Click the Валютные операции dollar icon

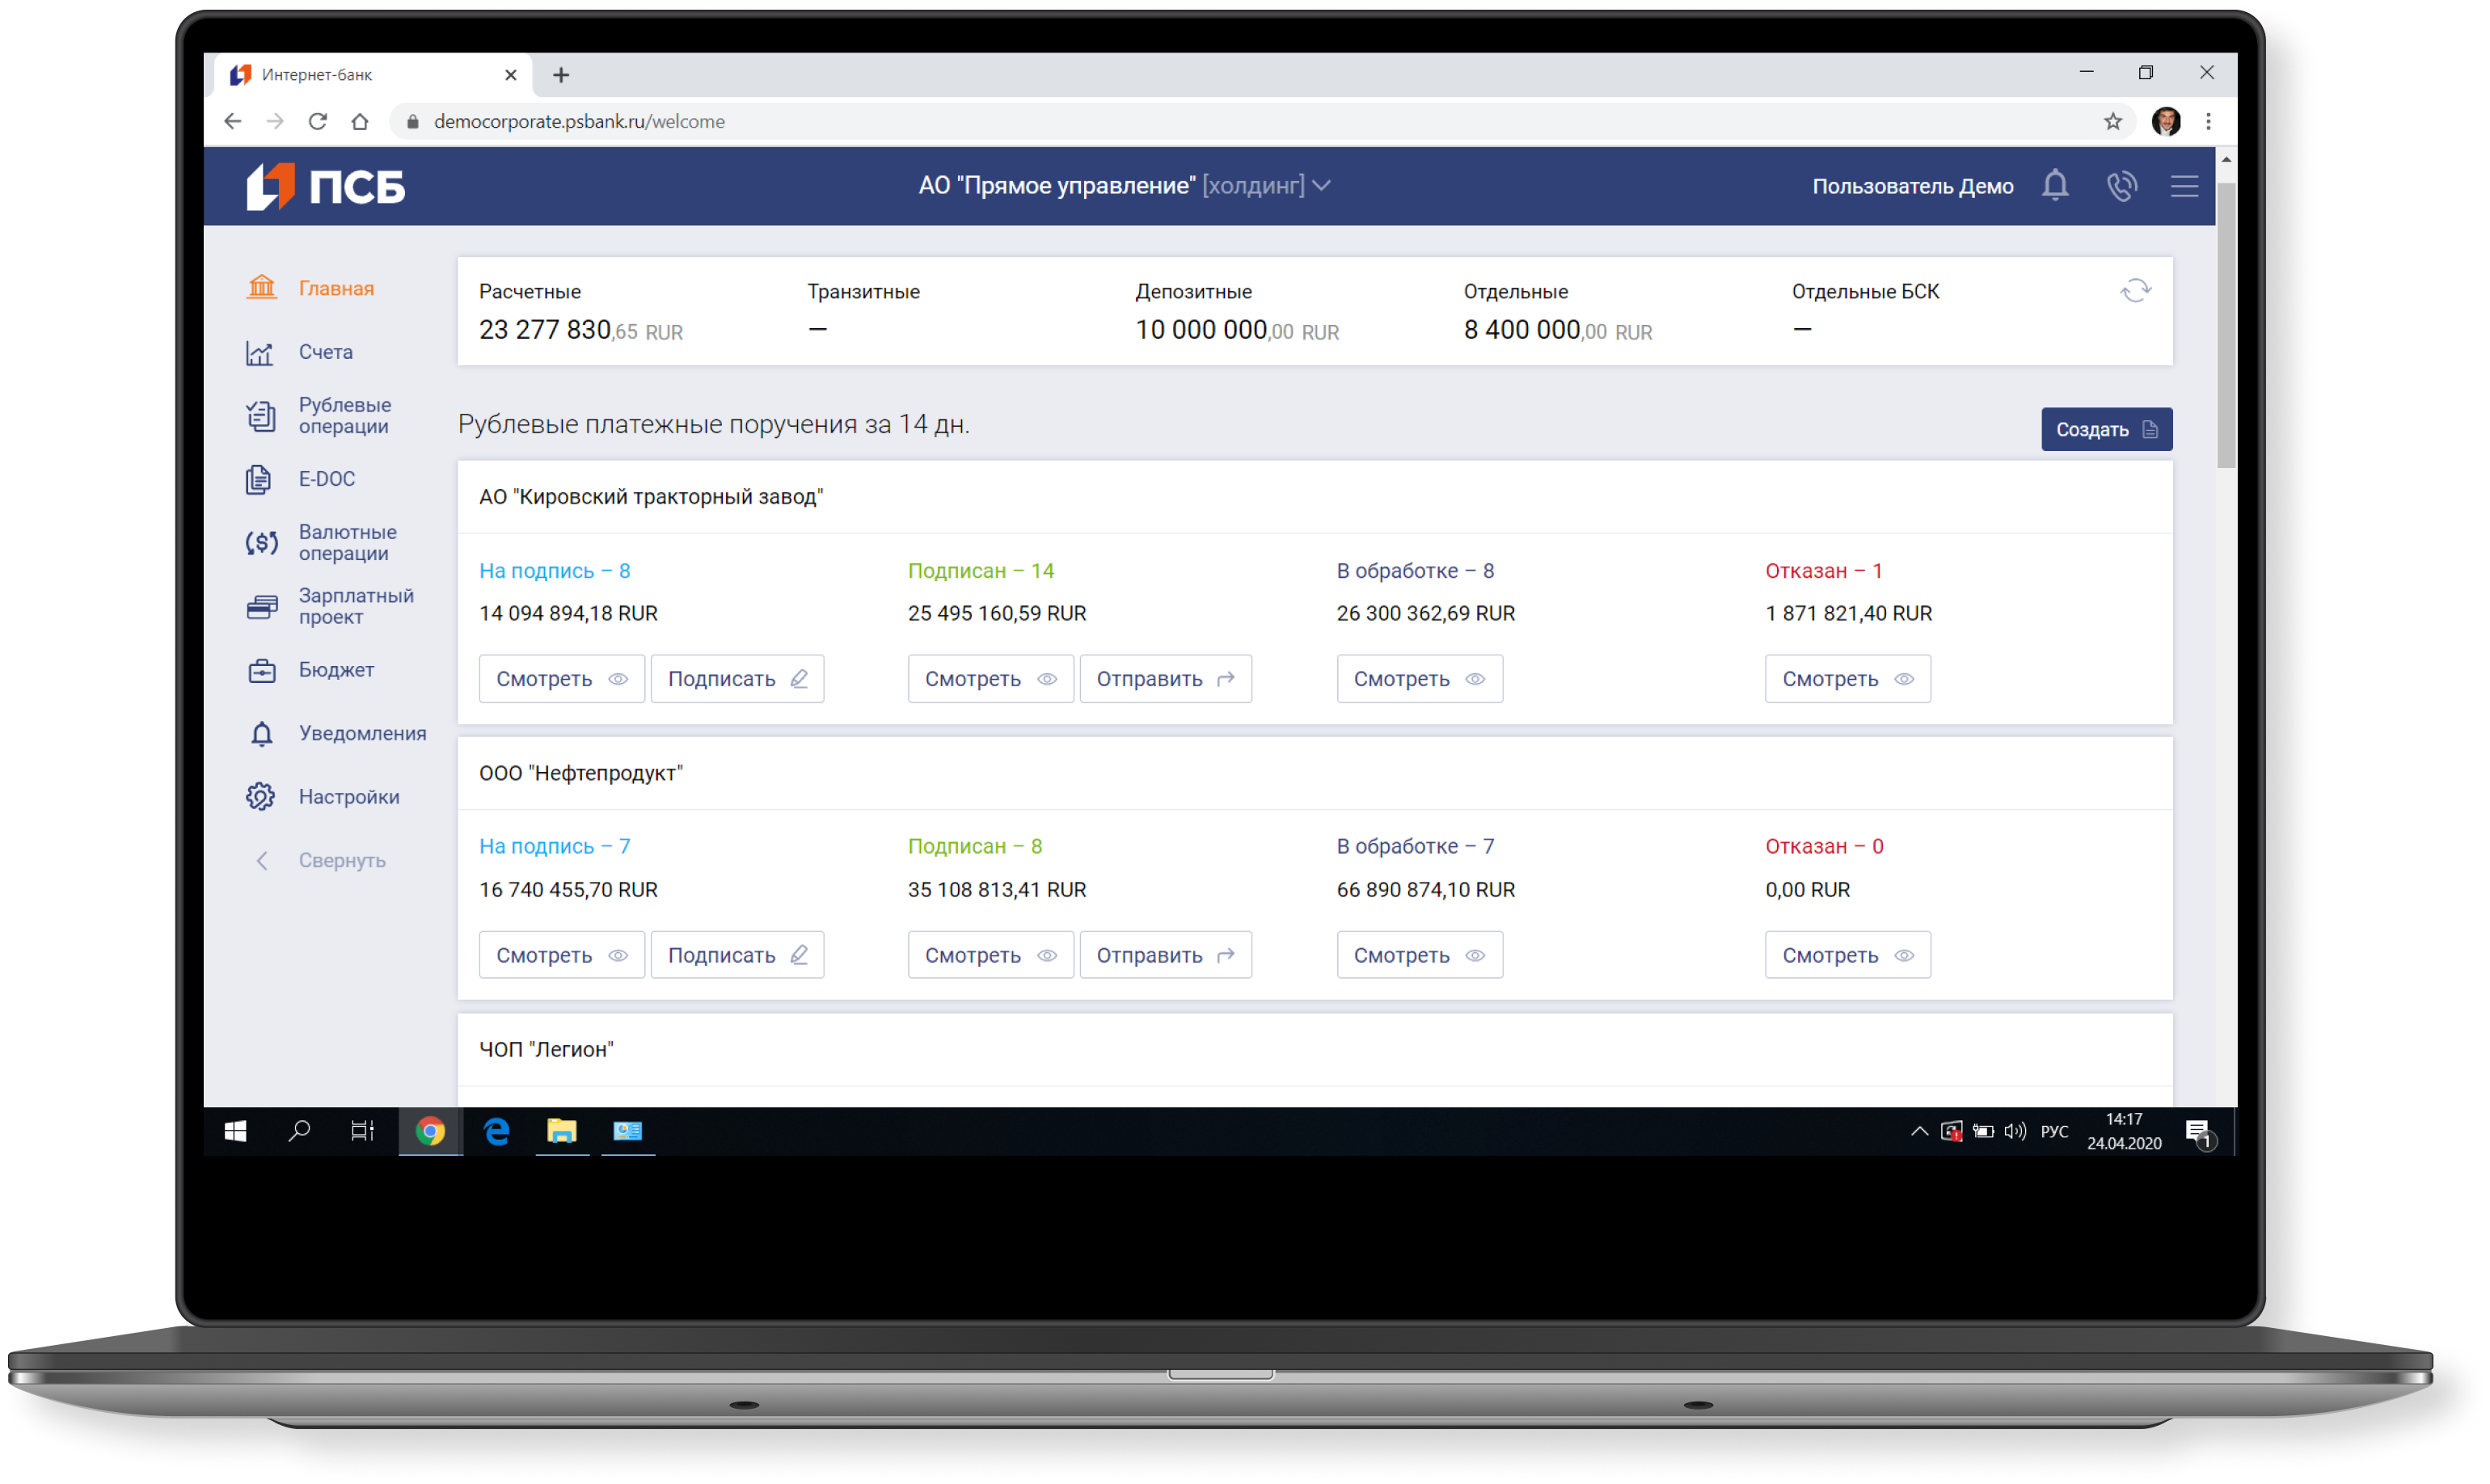261,543
